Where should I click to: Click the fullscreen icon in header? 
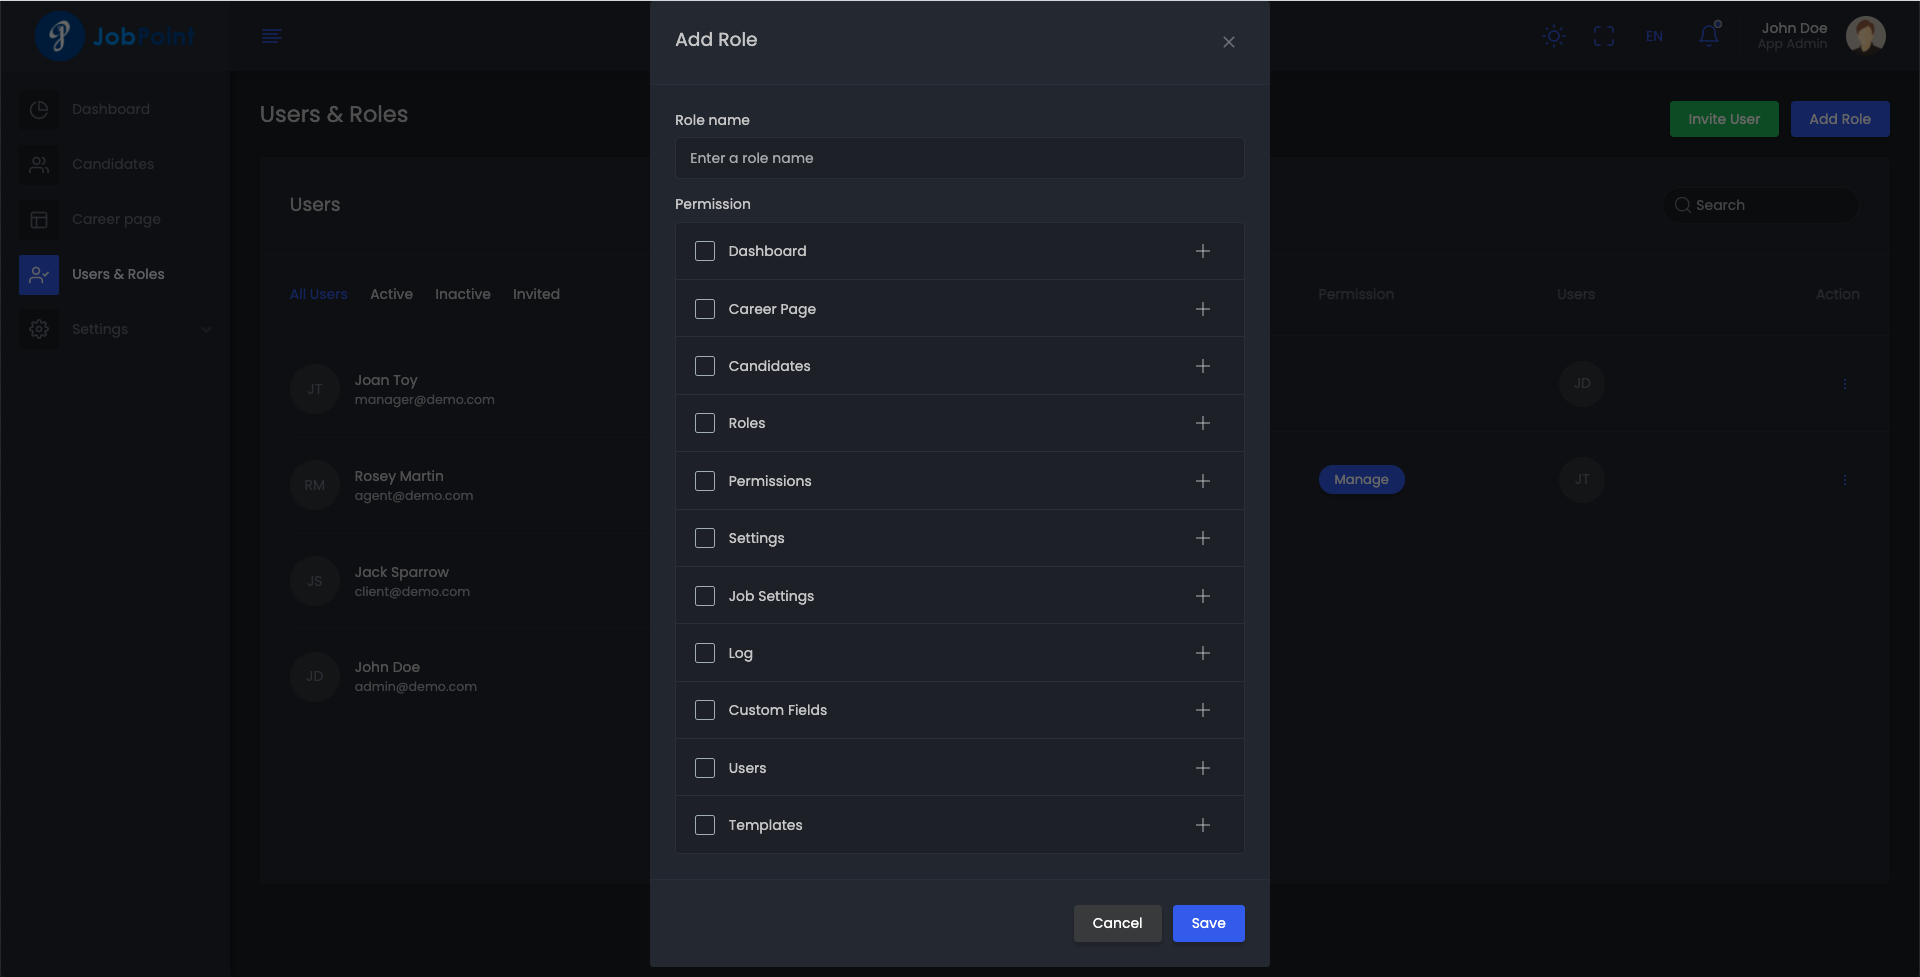(1604, 37)
